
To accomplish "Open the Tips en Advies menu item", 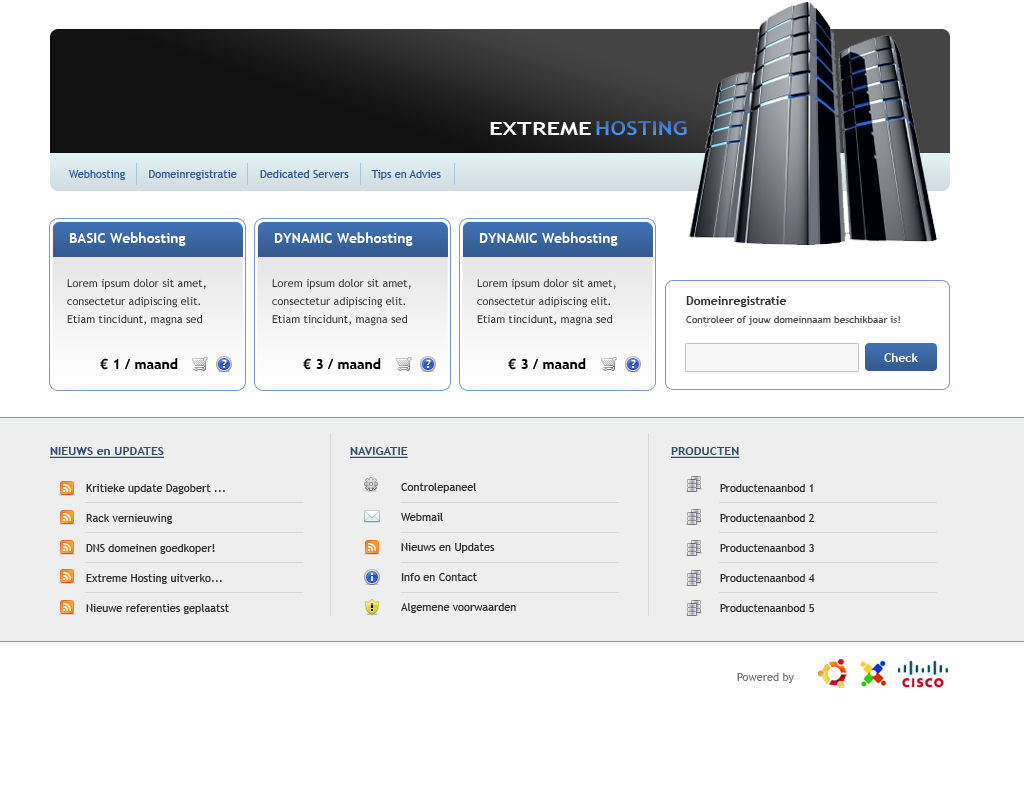I will (x=406, y=174).
